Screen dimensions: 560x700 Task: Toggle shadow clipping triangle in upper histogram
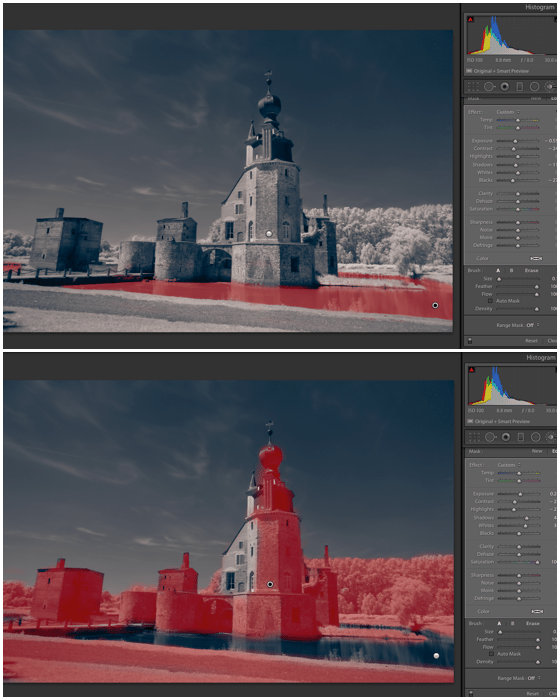click(471, 19)
